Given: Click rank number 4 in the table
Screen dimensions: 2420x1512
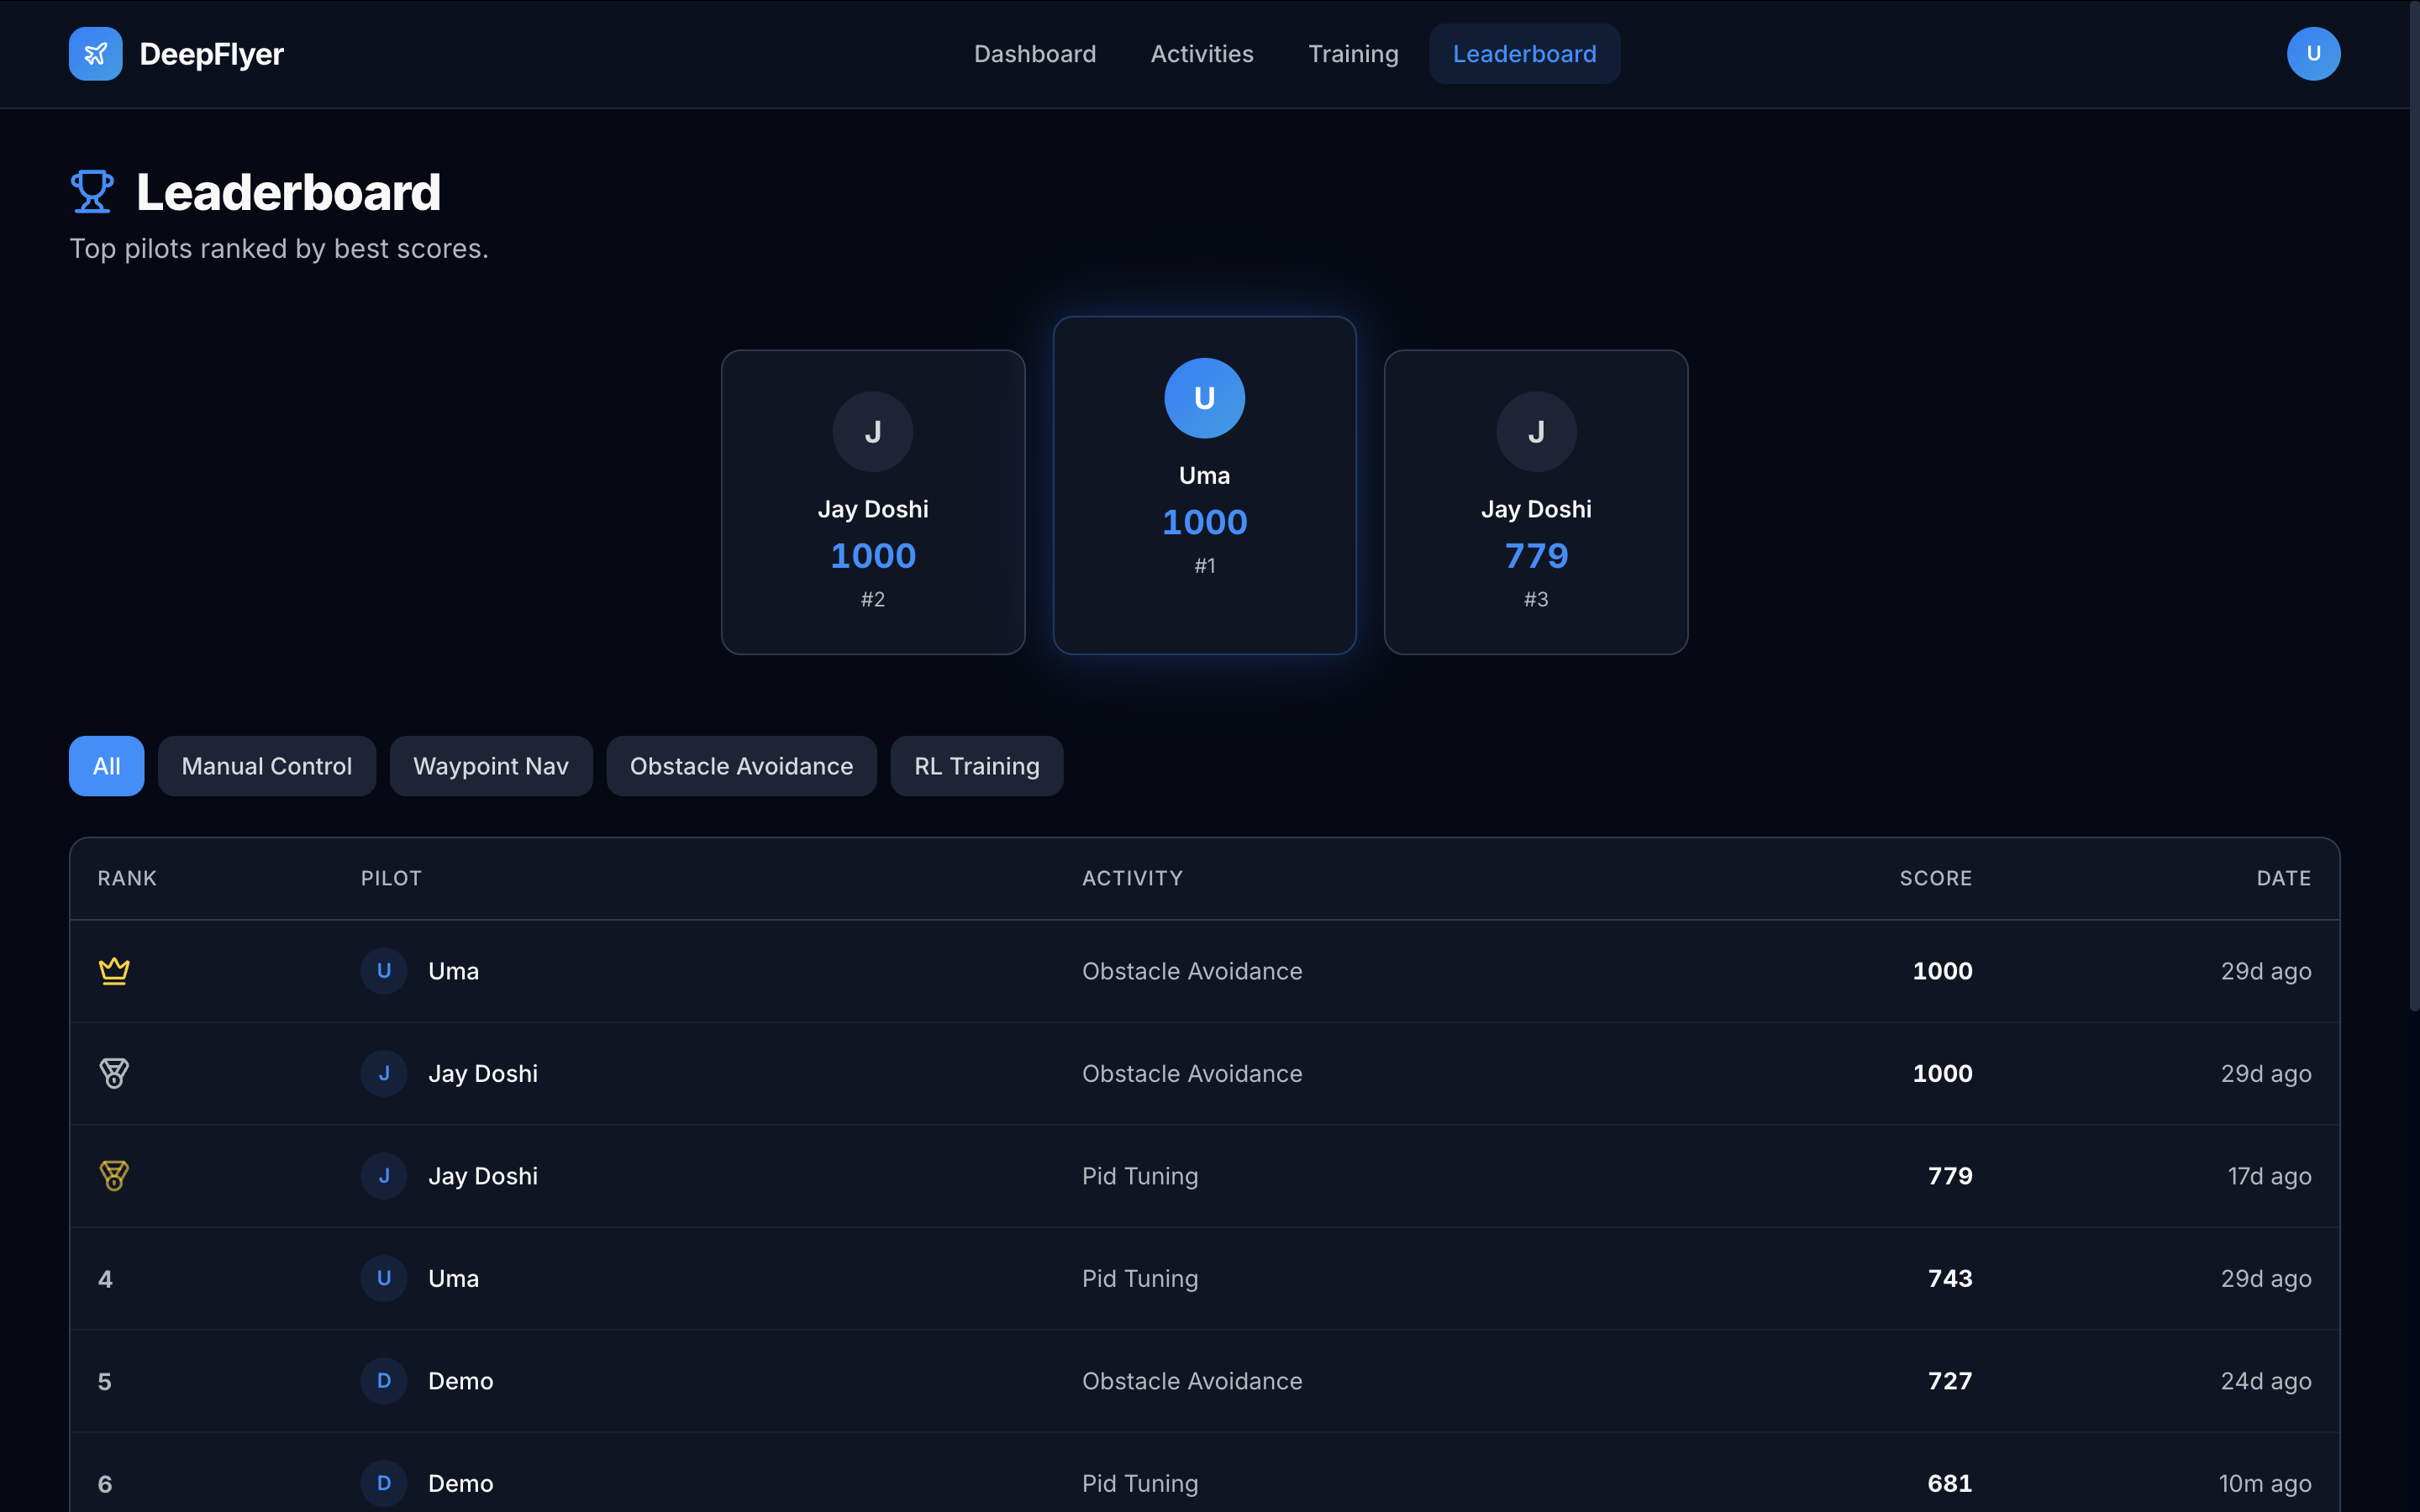Looking at the screenshot, I should (105, 1279).
